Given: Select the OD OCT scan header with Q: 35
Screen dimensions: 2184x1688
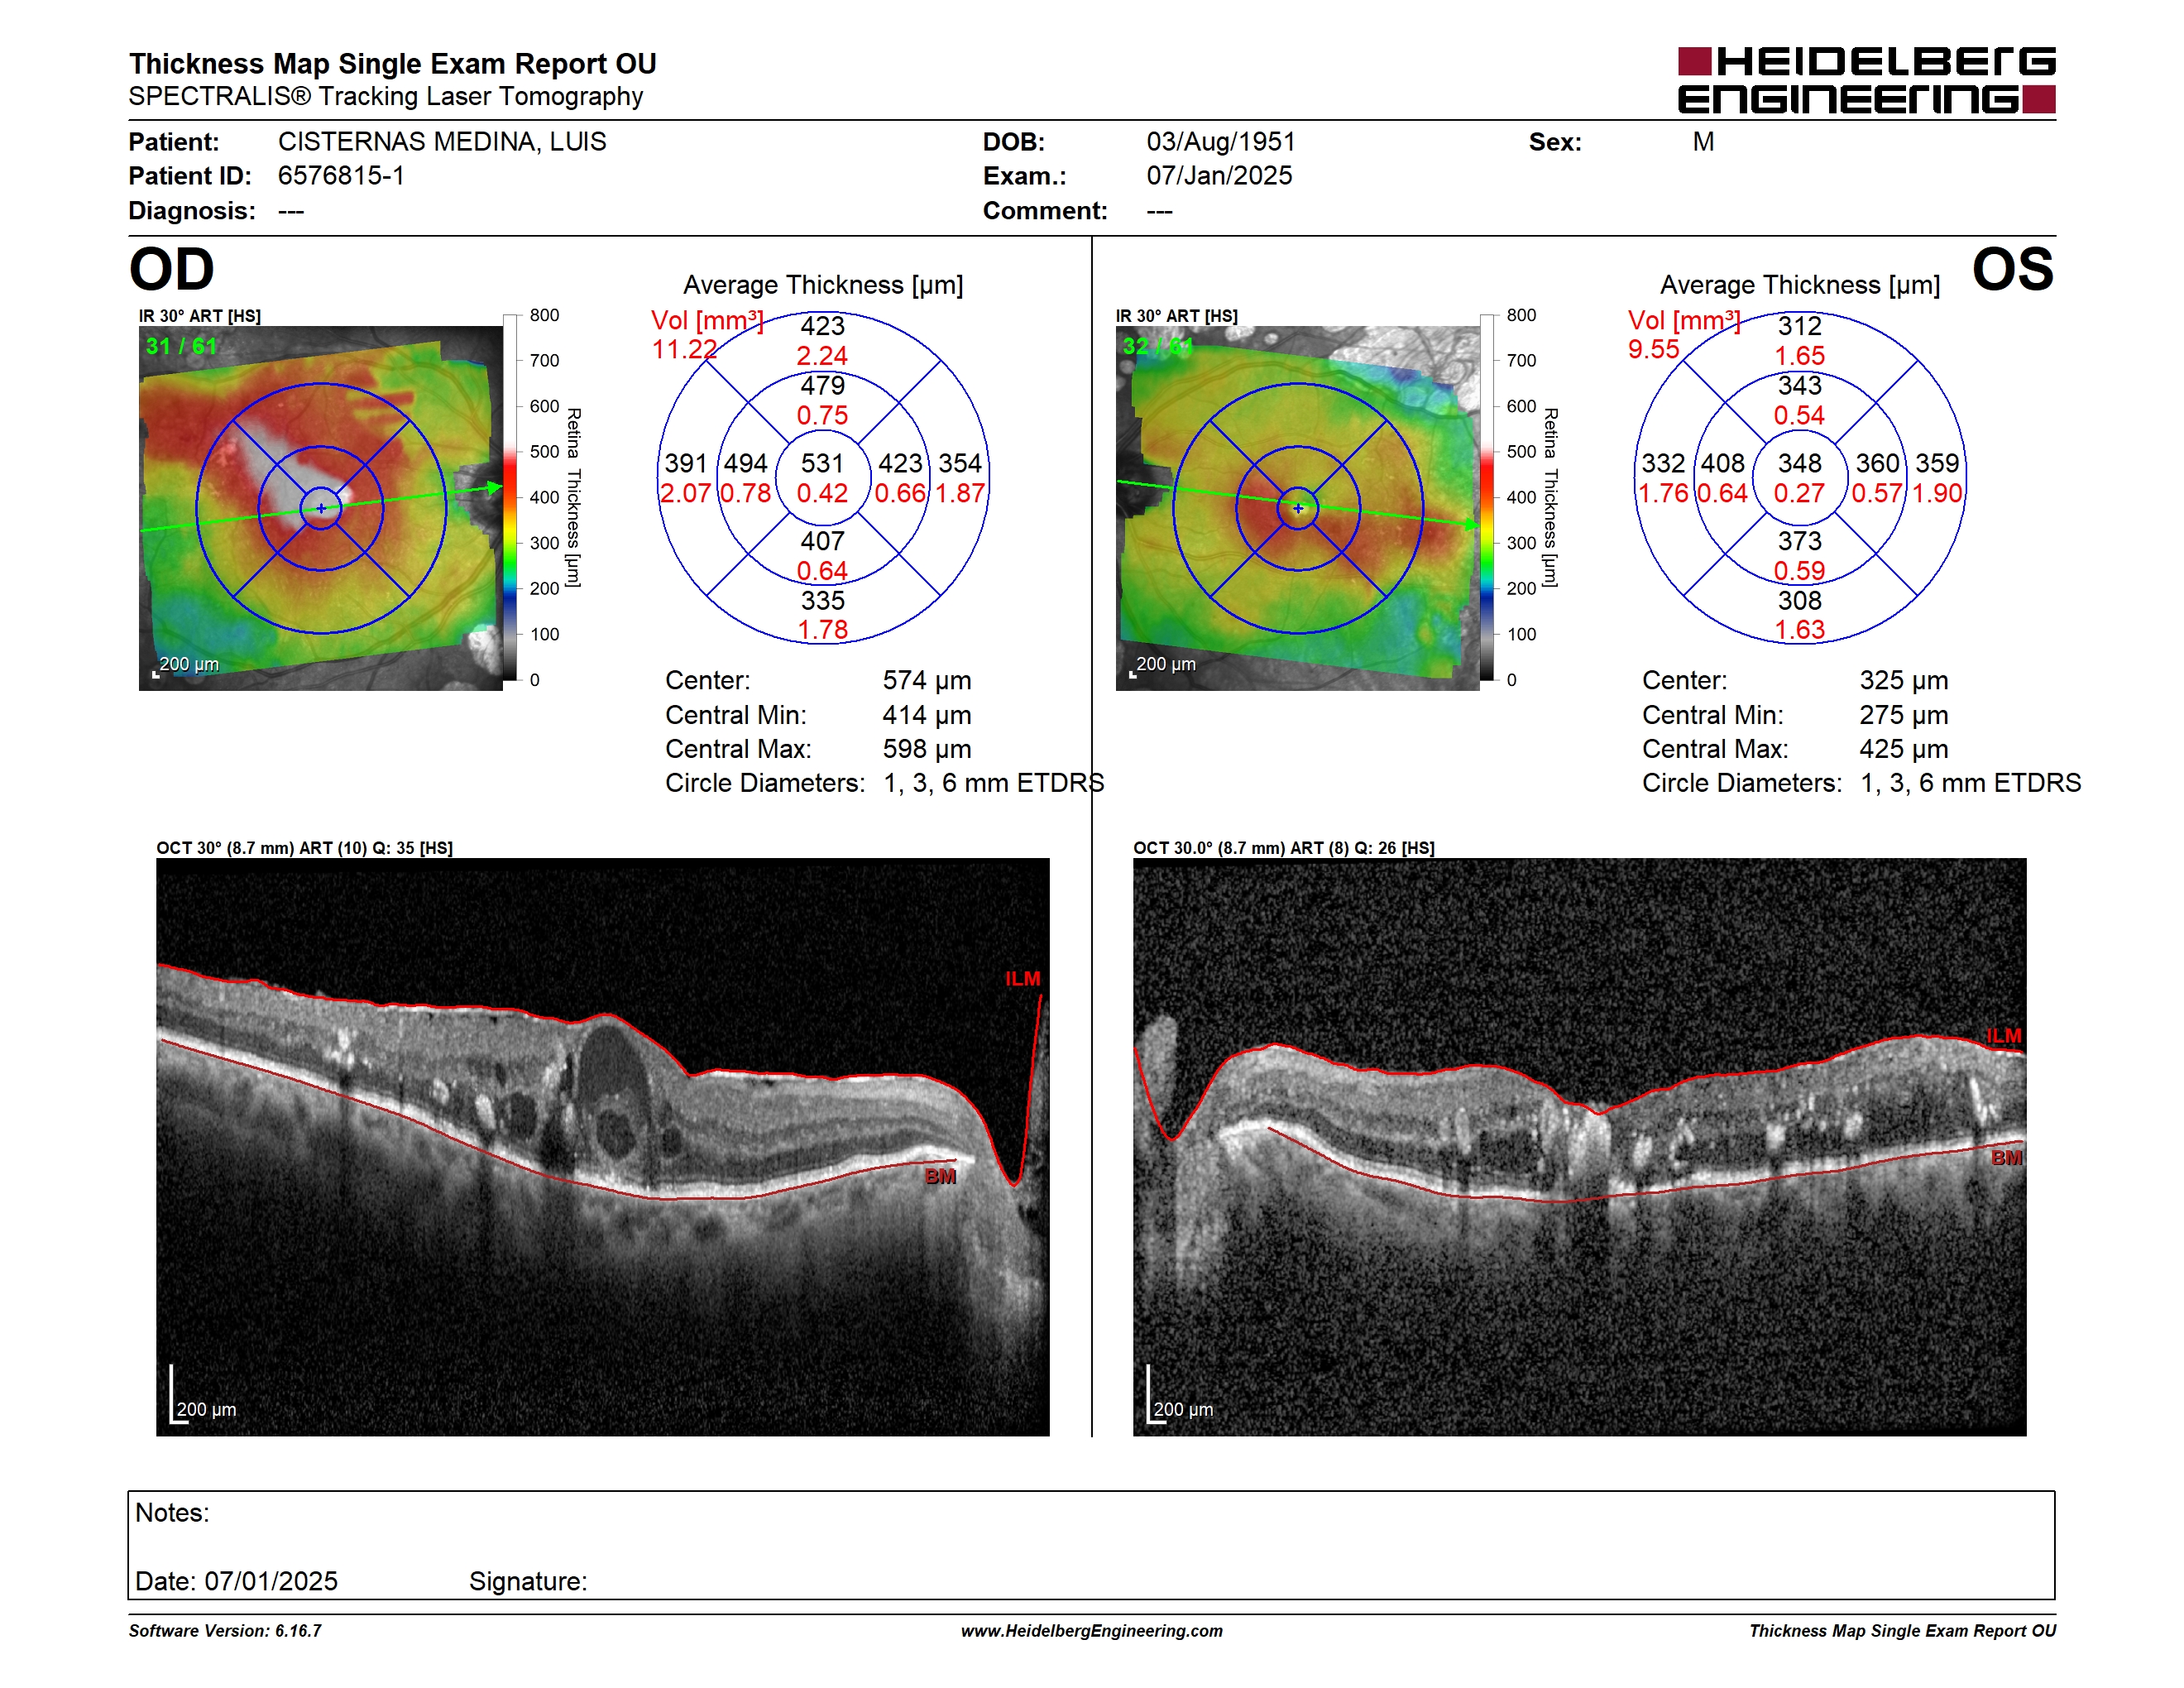Looking at the screenshot, I should (304, 848).
